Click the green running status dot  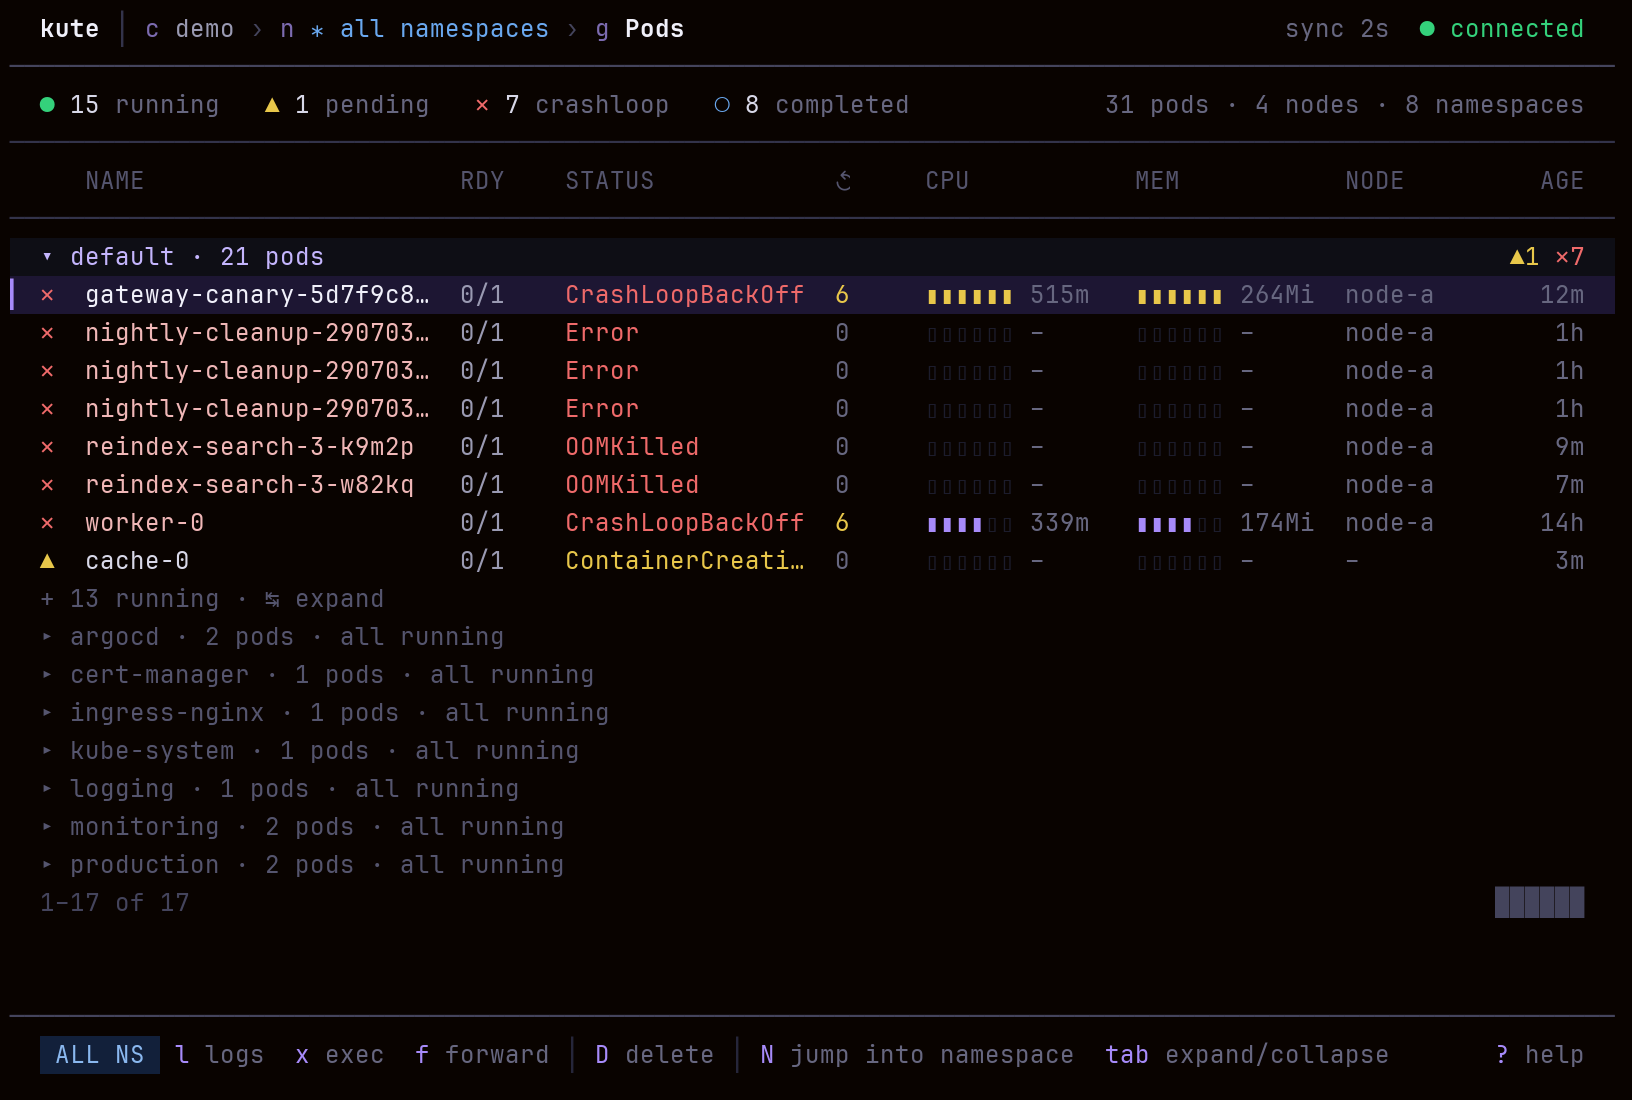point(47,104)
